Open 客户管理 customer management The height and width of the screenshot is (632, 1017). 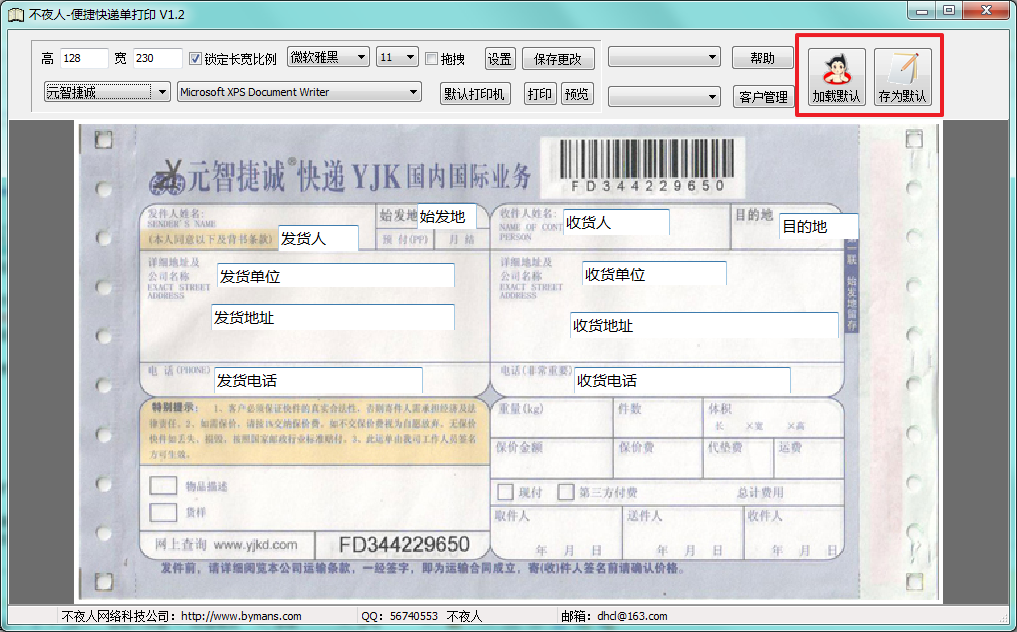click(763, 97)
